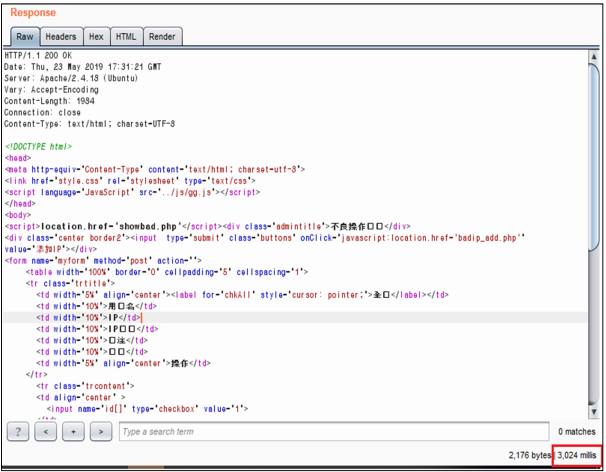Click the 'HTTP/1.1 200 OK' status line
The height and width of the screenshot is (472, 606).
pyautogui.click(x=38, y=55)
